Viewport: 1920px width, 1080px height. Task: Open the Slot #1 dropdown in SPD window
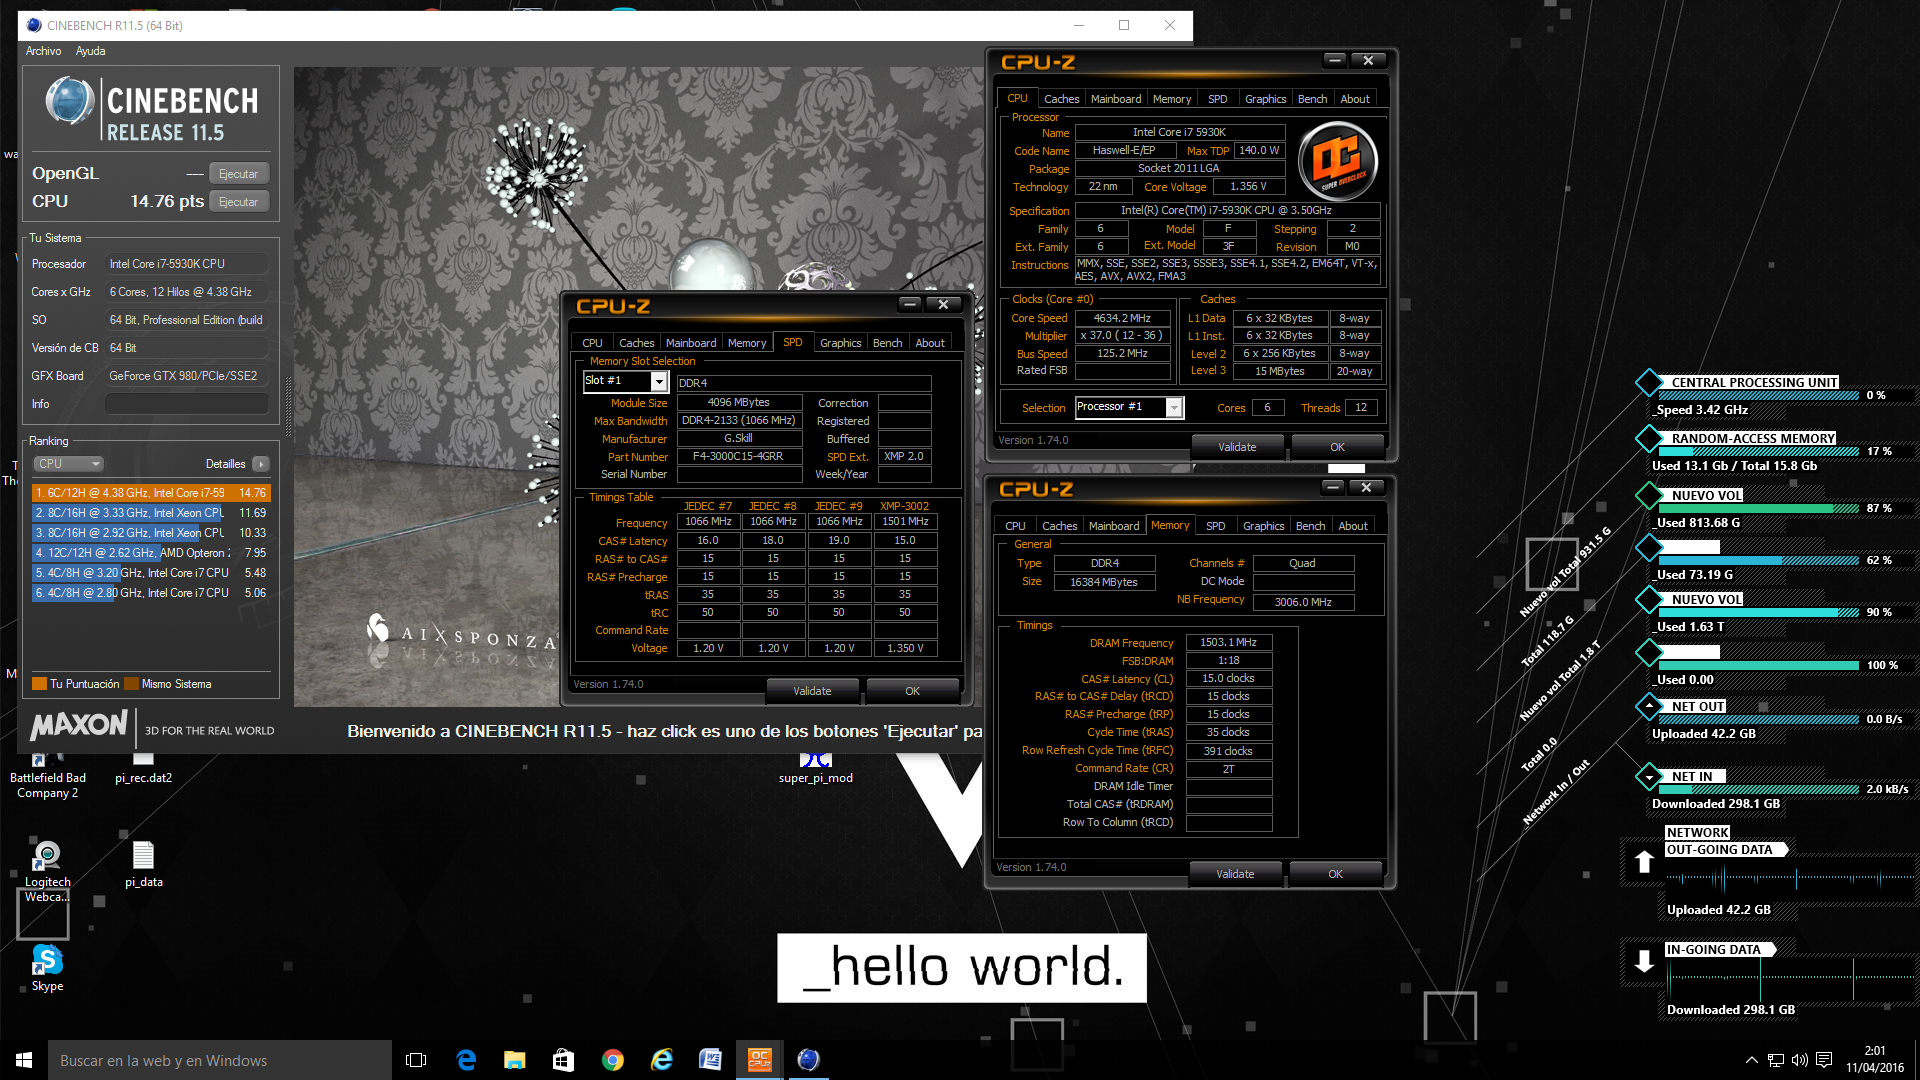tap(659, 381)
